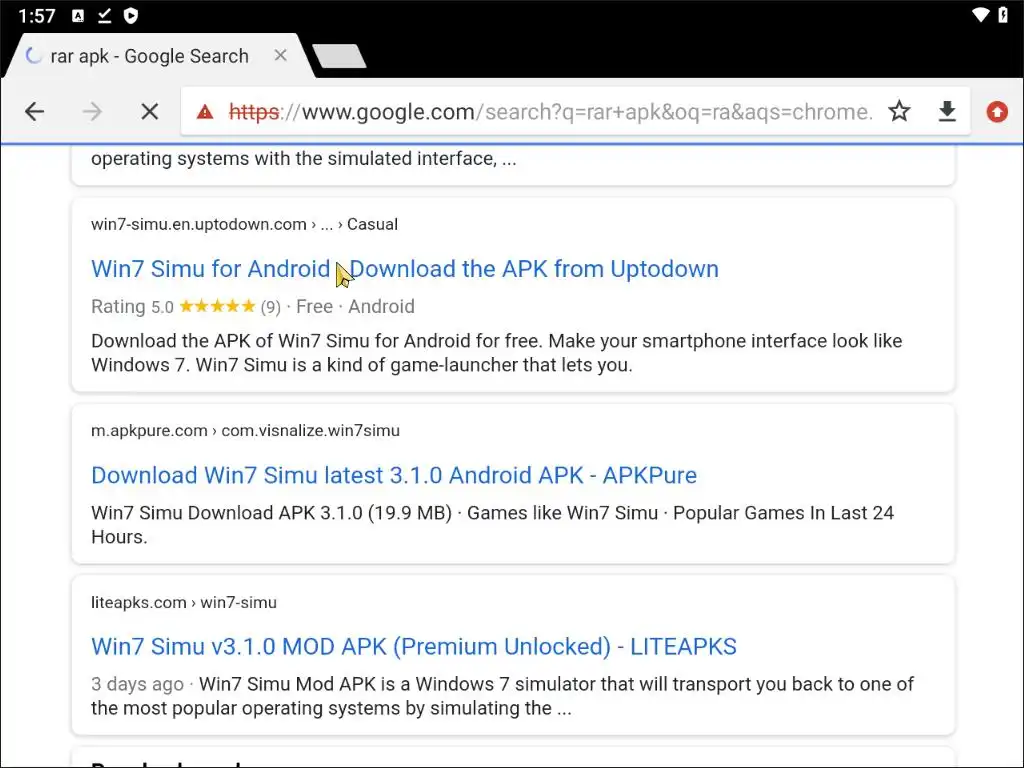
Task: Tap the battery status icon
Action: coord(1003,15)
